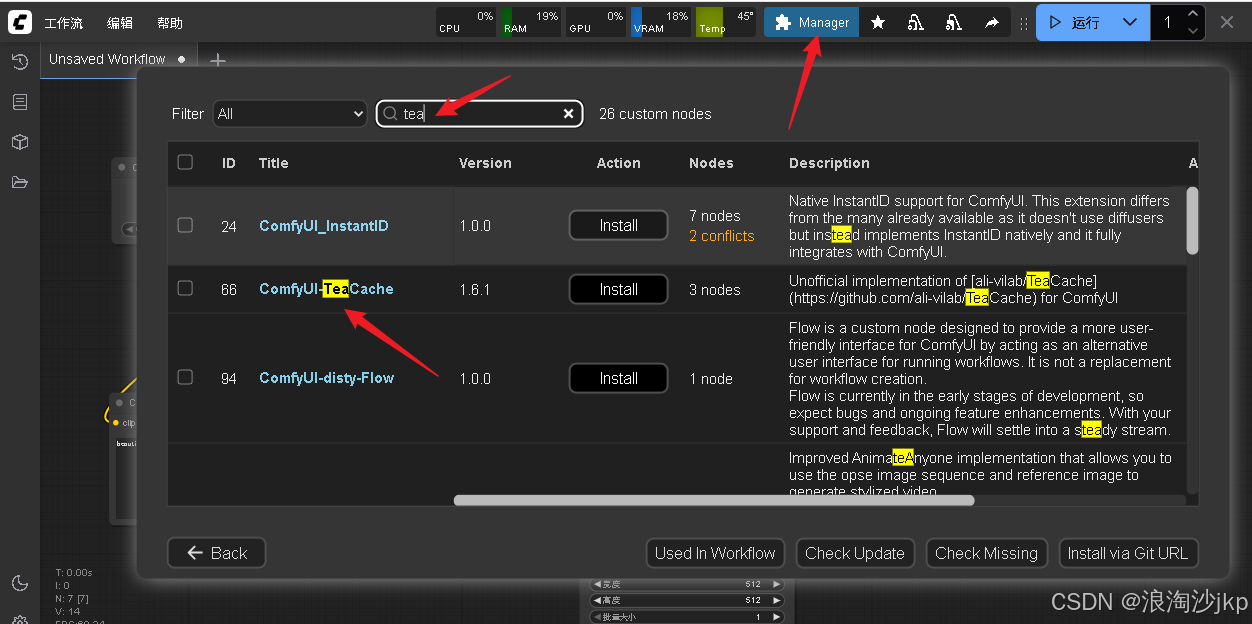The image size is (1252, 624).
Task: Open the ComfyUI-TeaCache title link
Action: pos(326,289)
